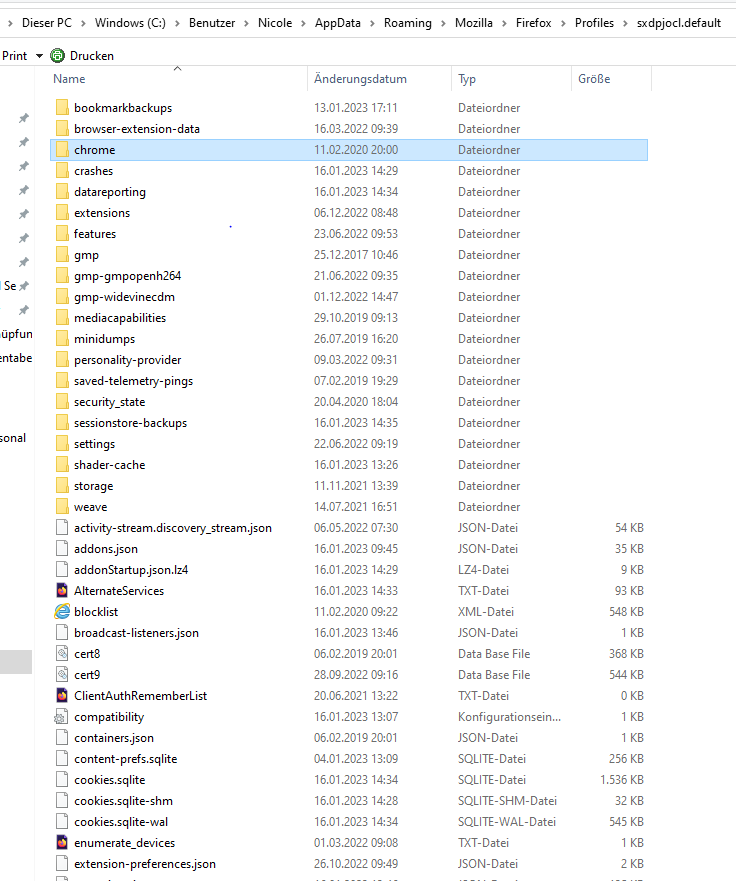
Task: Expand the chevron after Mozilla breadcrumb
Action: coord(504,23)
